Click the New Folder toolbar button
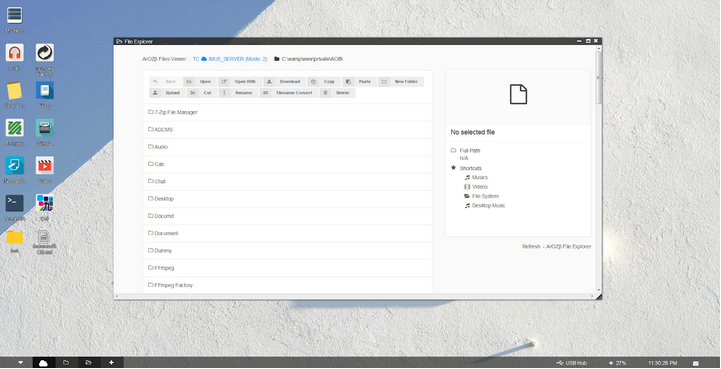The height and width of the screenshot is (369, 721). pyautogui.click(x=401, y=82)
